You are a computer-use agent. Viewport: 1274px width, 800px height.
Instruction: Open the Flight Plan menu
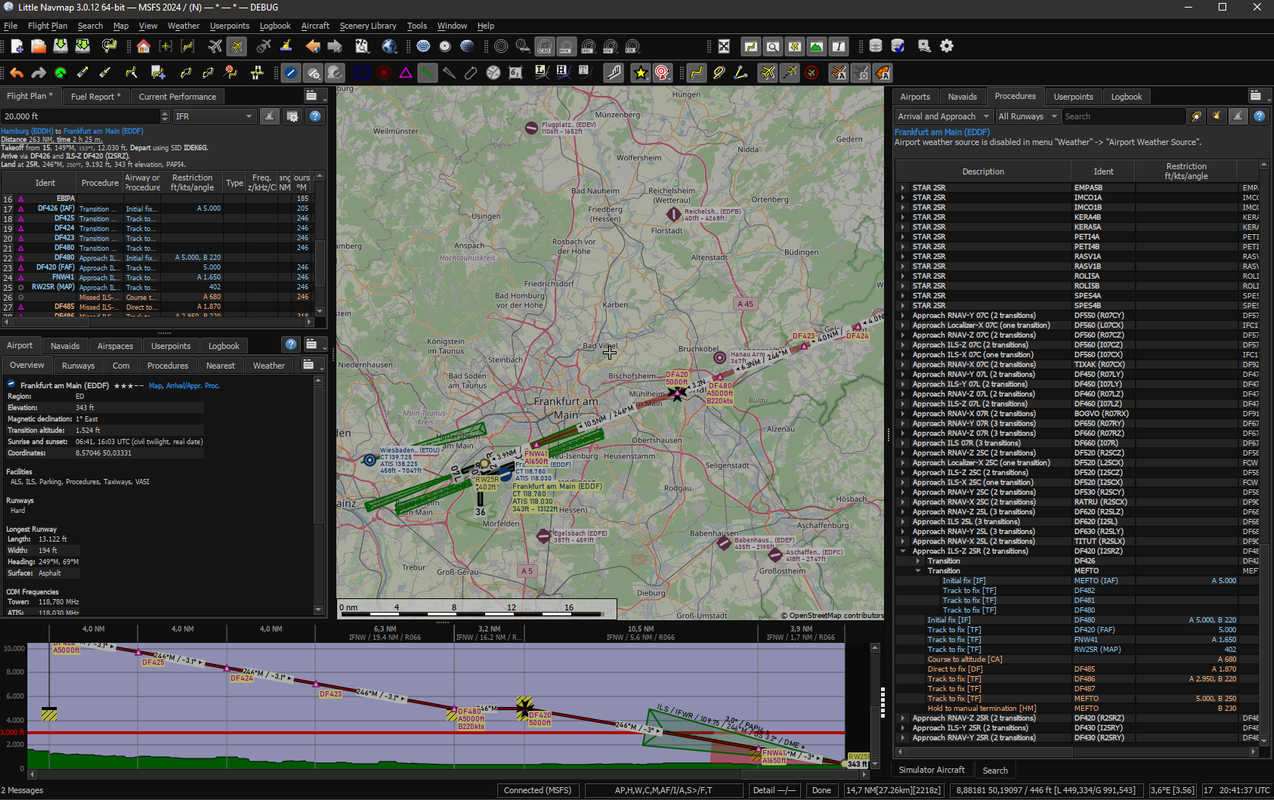(48, 25)
